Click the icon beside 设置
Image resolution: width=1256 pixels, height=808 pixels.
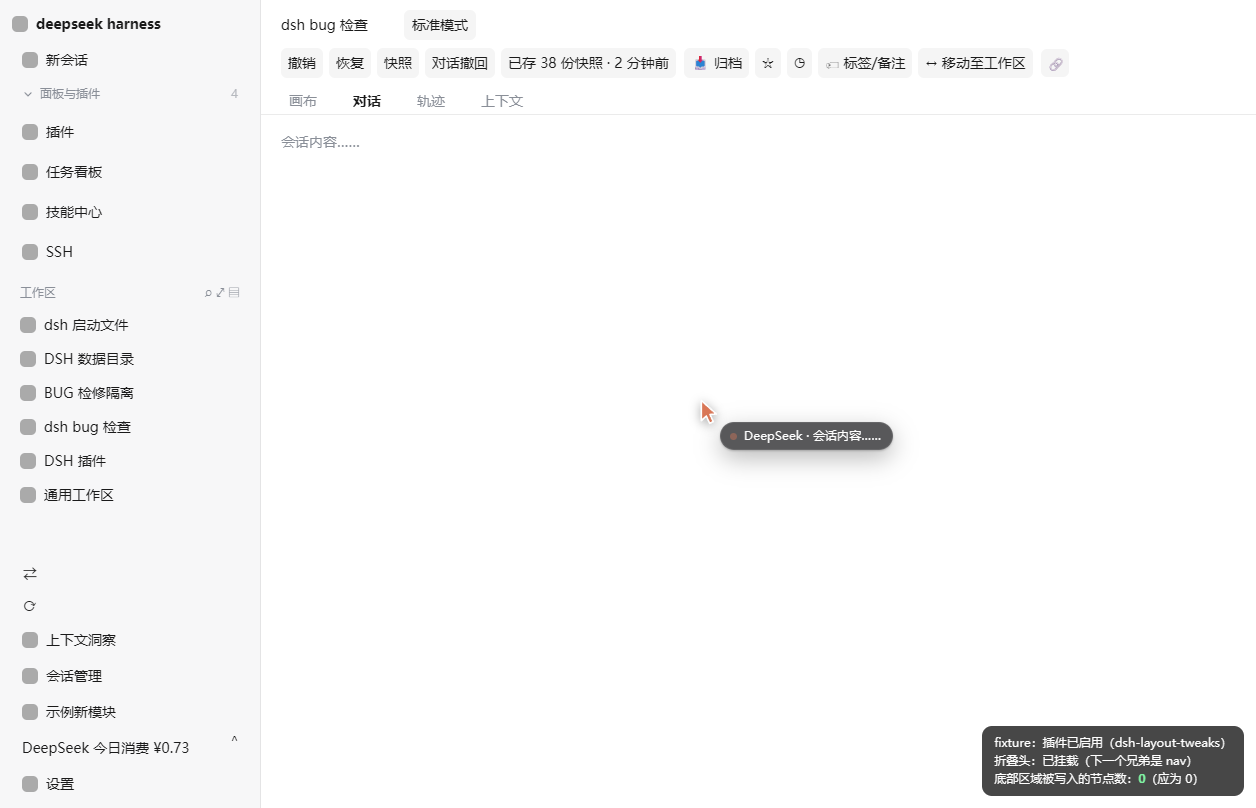point(30,784)
